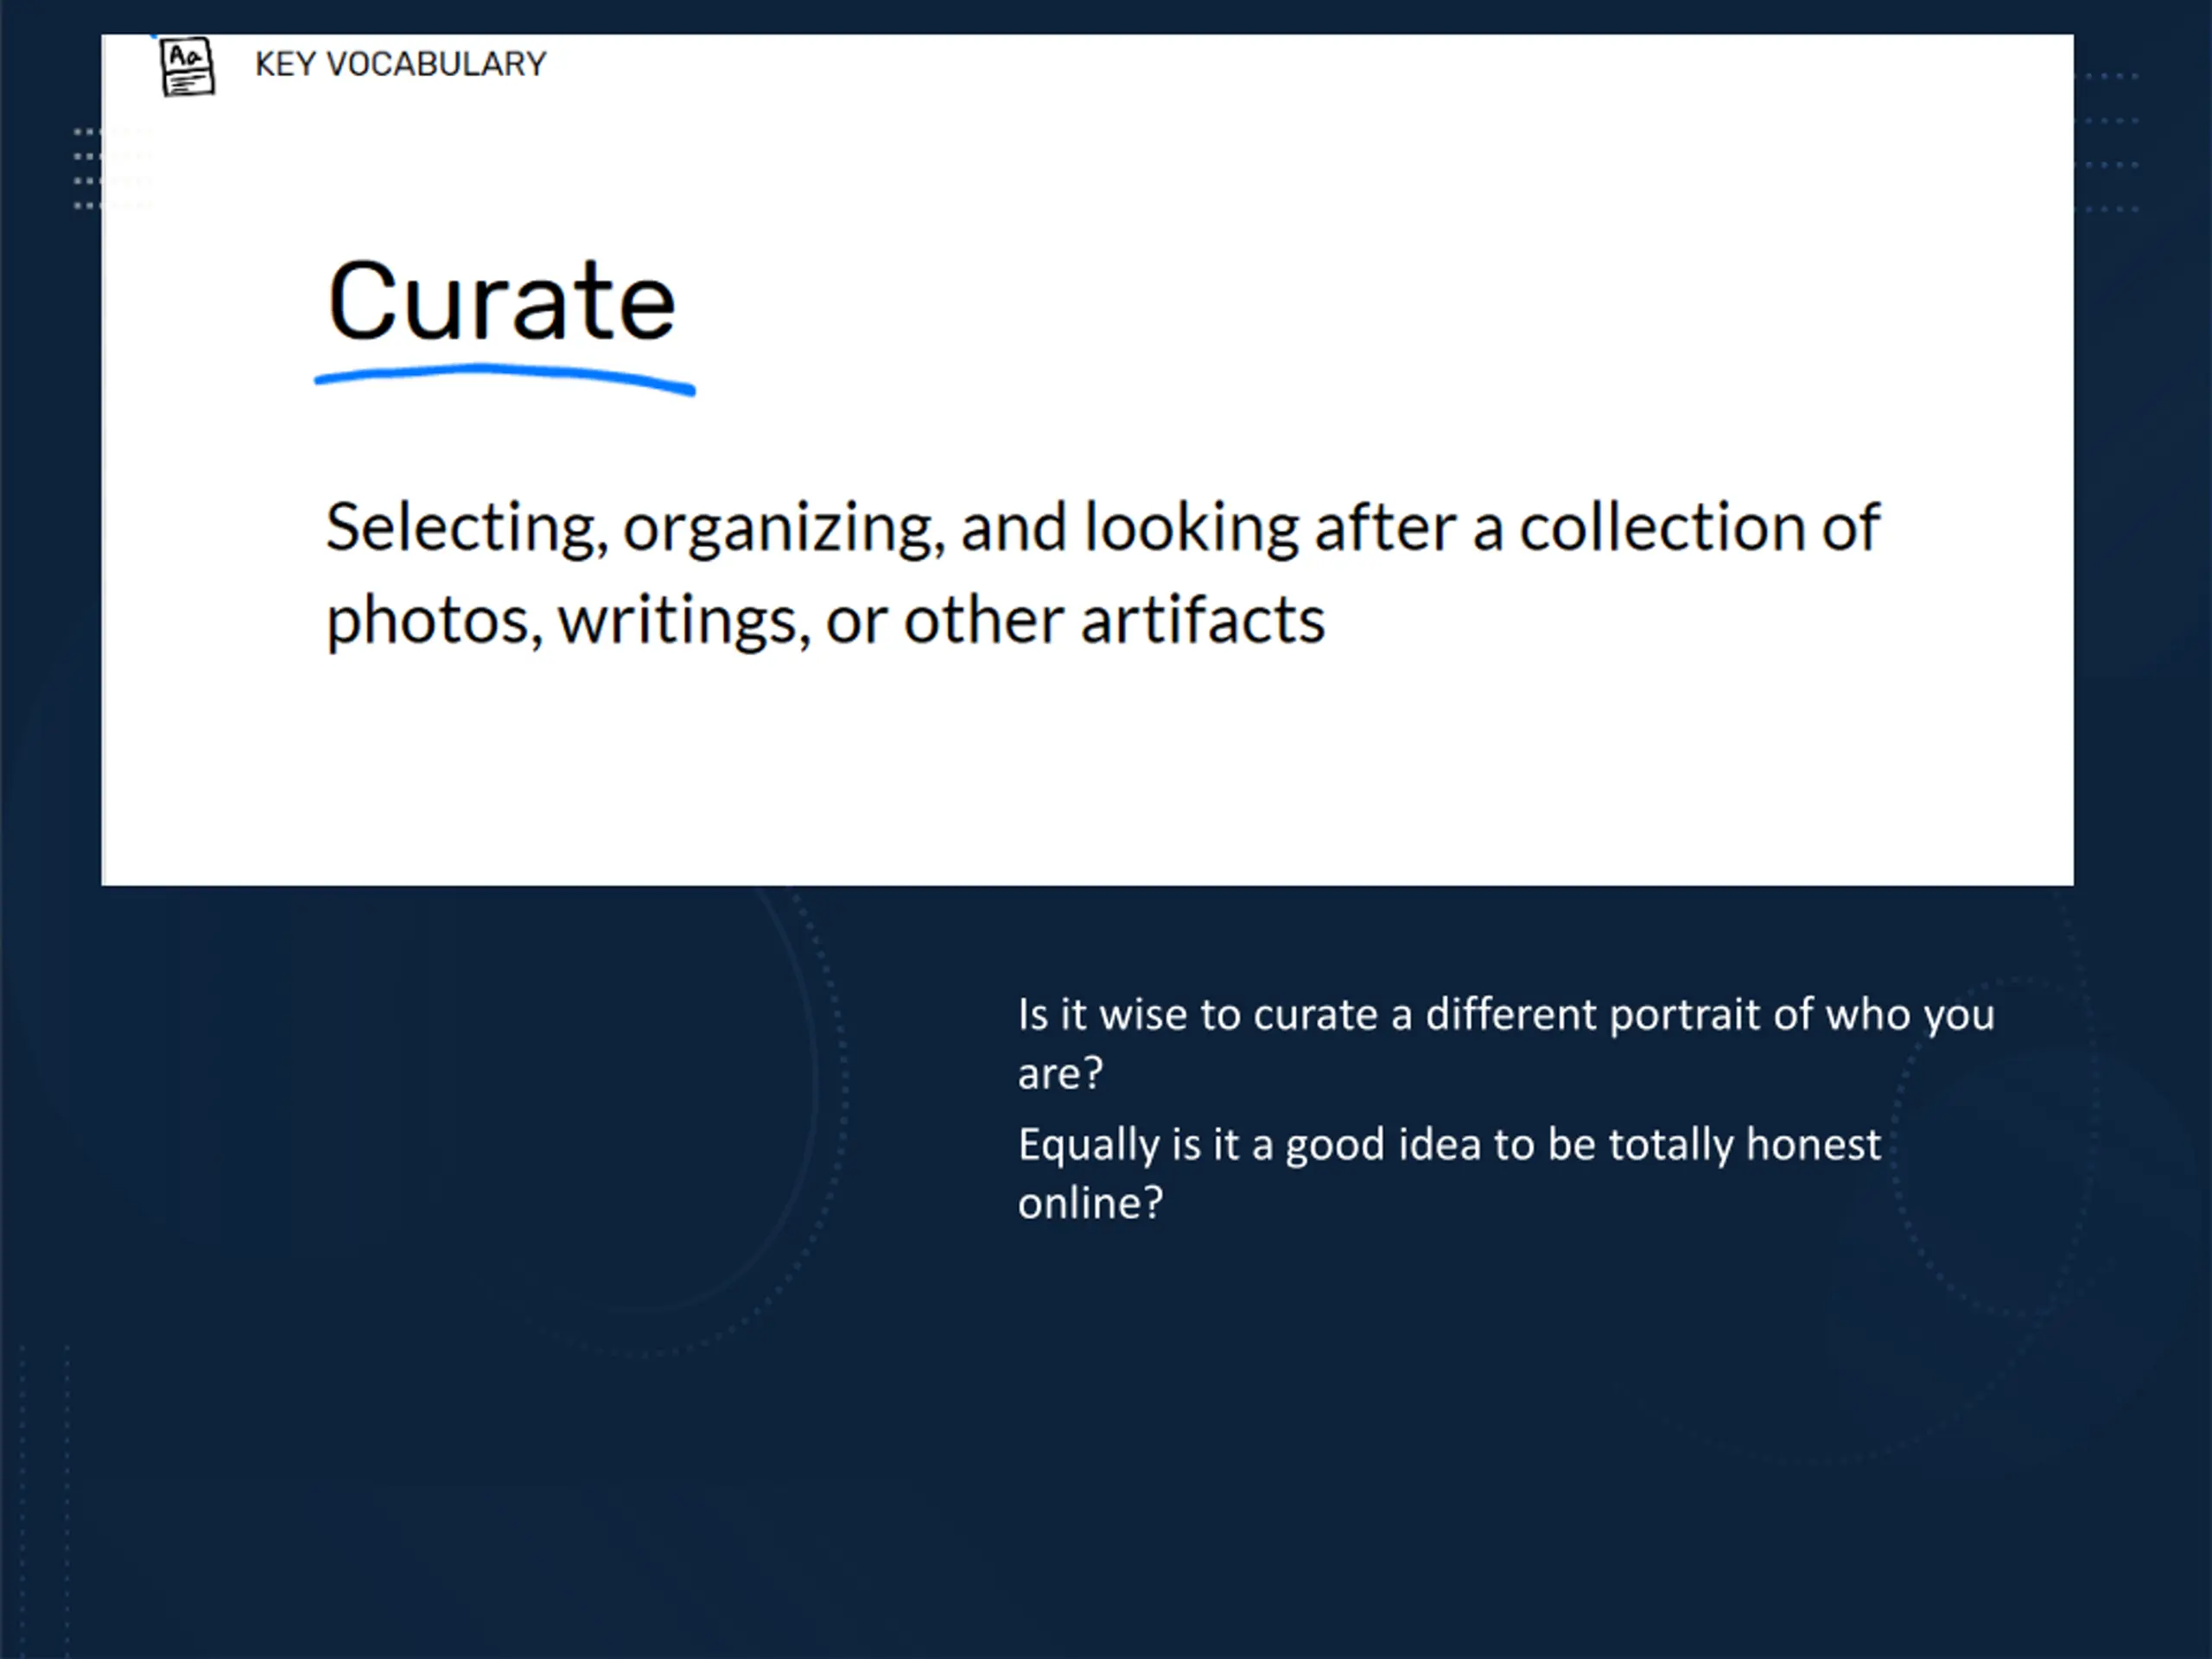The image size is (2212, 1659).
Task: Click the key vocabulary Aa document icon
Action: (187, 66)
